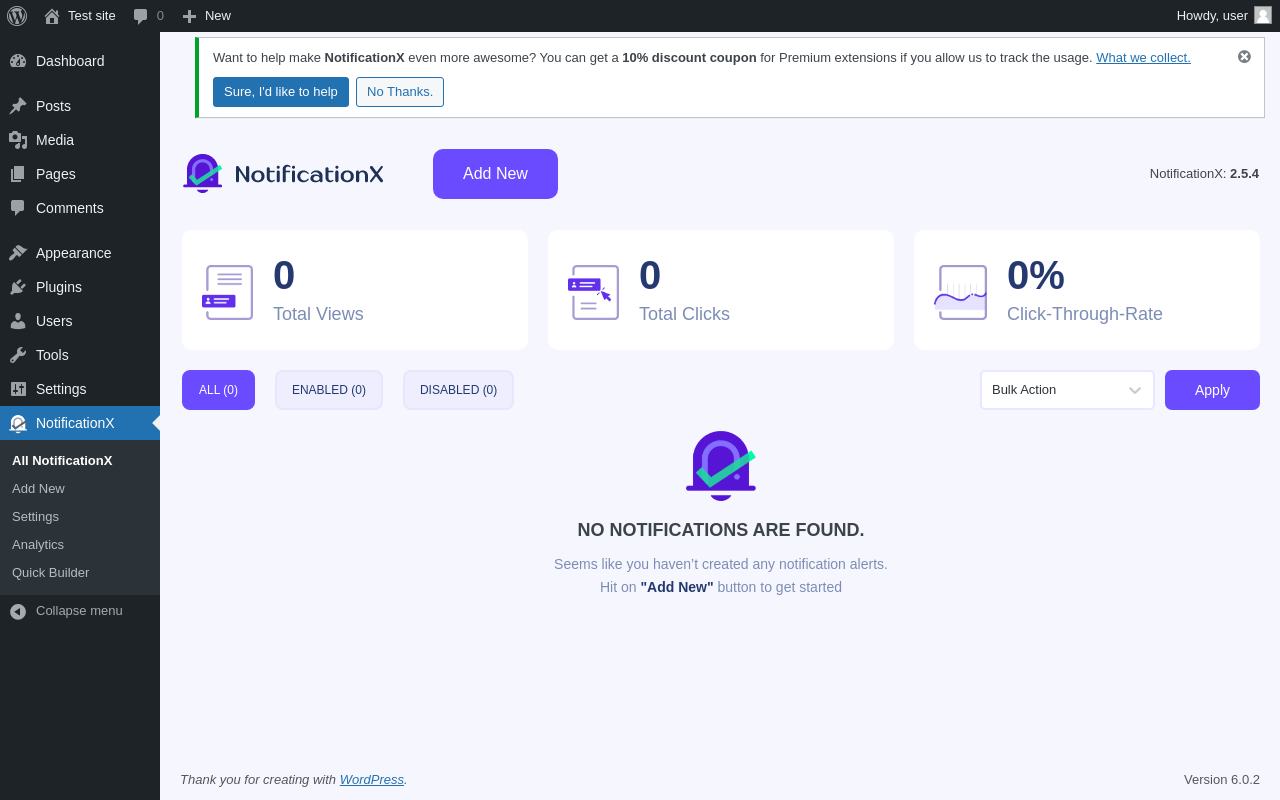The height and width of the screenshot is (800, 1280).
Task: Click the Tools wrench icon
Action: [x=18, y=355]
